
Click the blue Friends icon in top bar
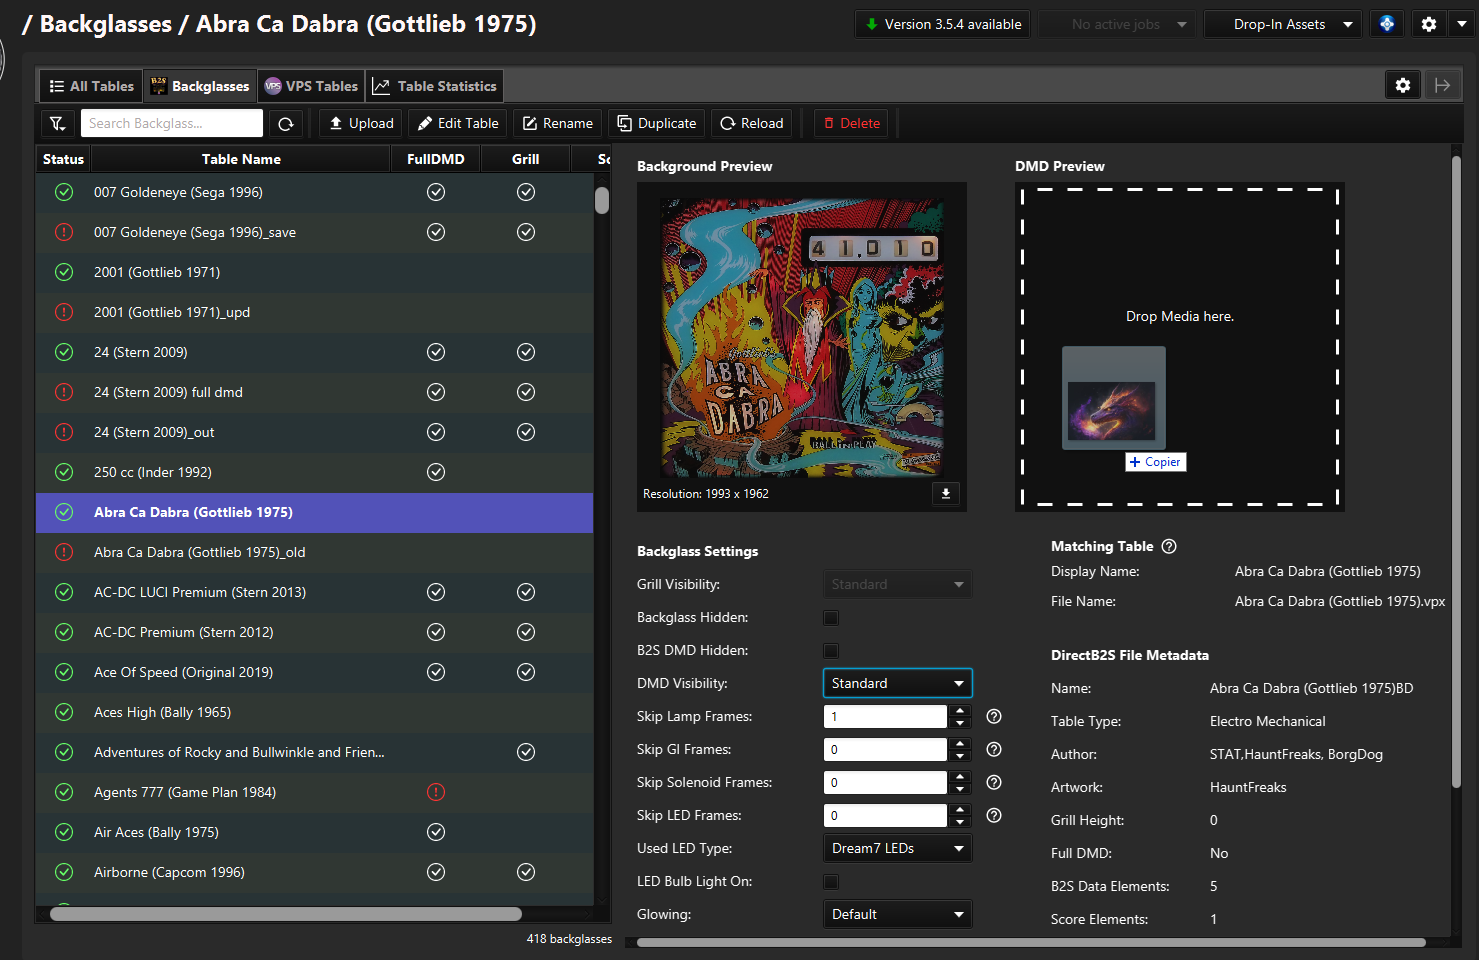pos(1387,24)
